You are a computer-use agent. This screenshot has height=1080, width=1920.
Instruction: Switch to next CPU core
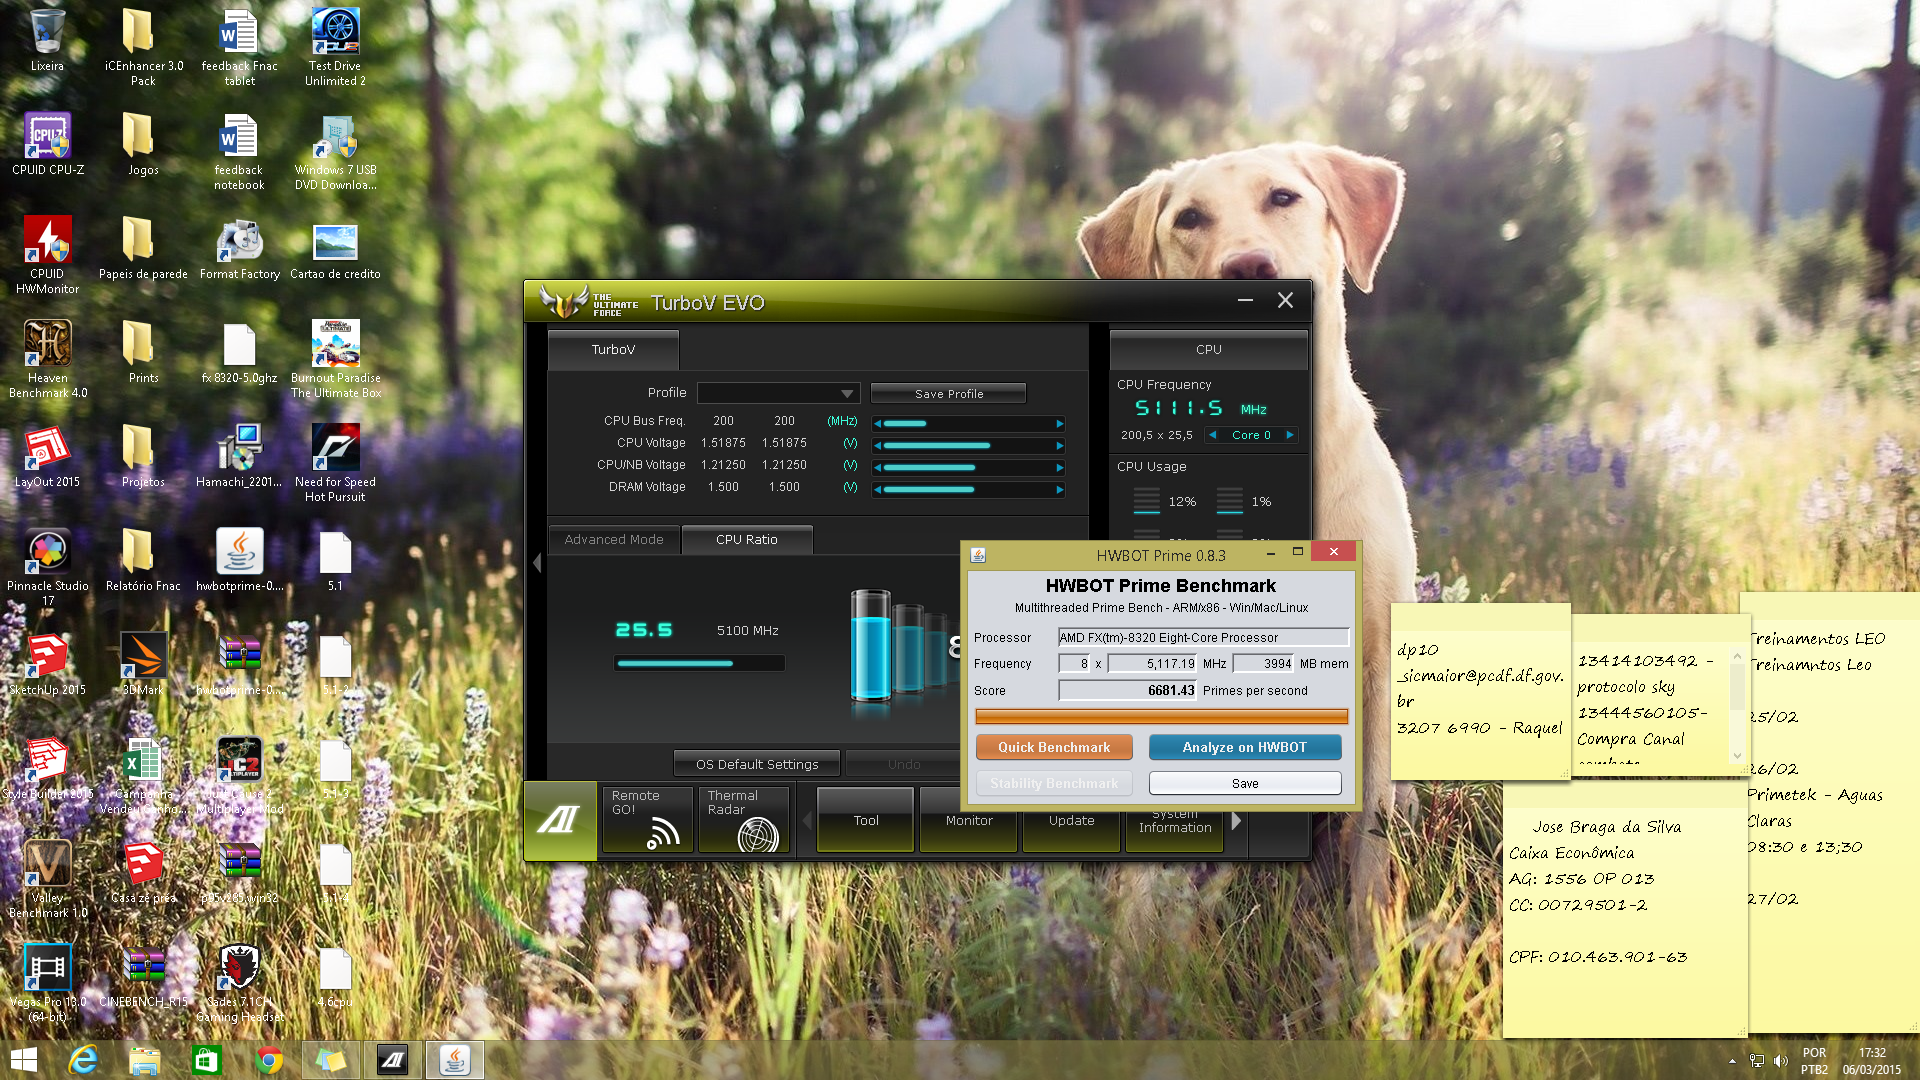[x=1290, y=435]
